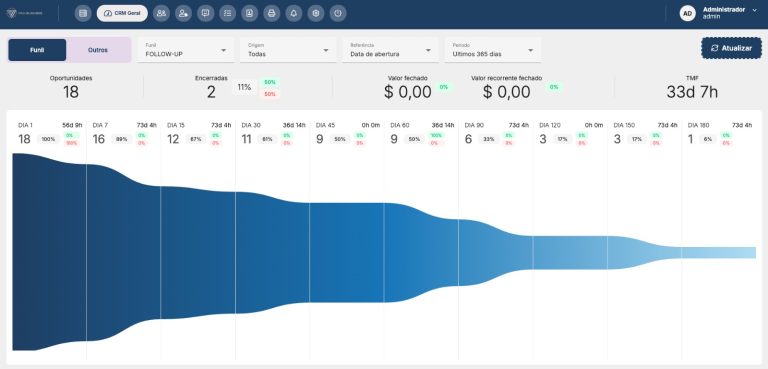The height and width of the screenshot is (369, 768).
Task: Click the DIA 180 stage header
Action: (x=699, y=125)
